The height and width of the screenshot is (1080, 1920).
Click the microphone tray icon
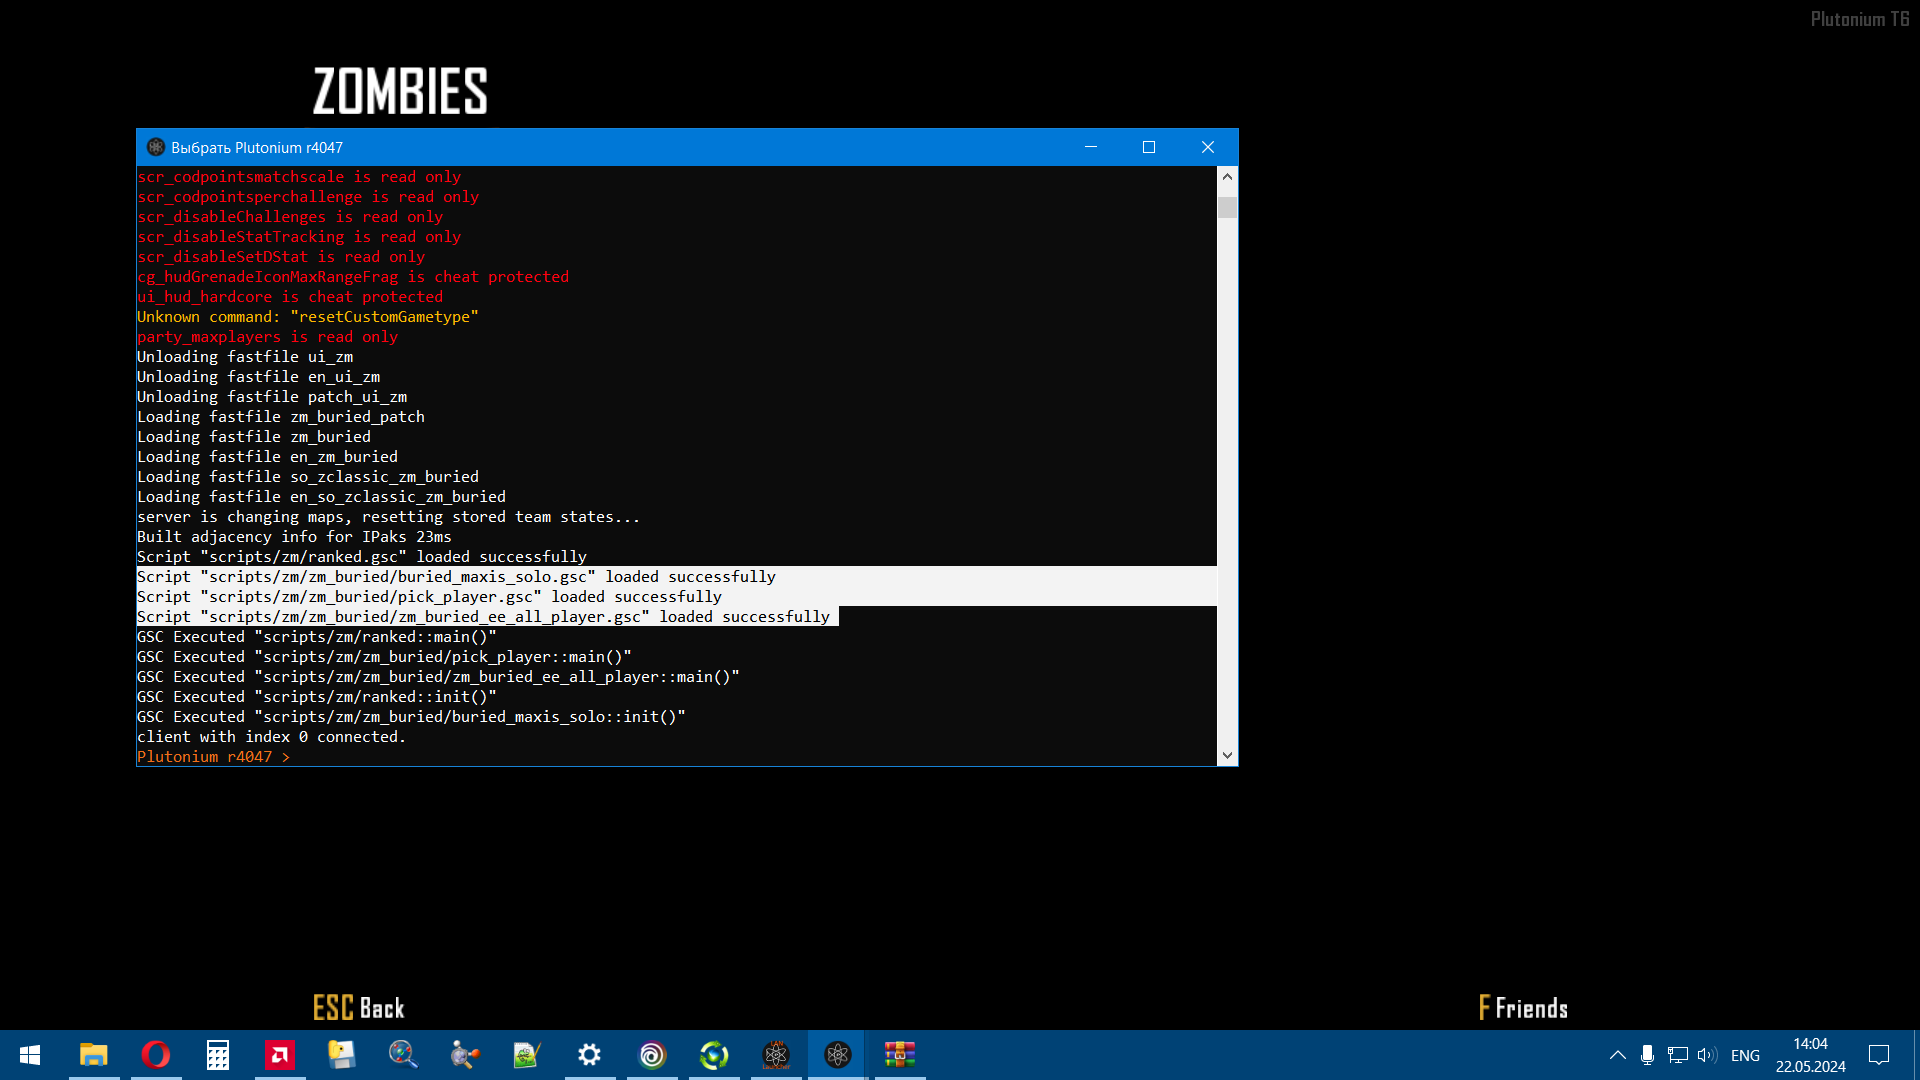click(x=1647, y=1055)
